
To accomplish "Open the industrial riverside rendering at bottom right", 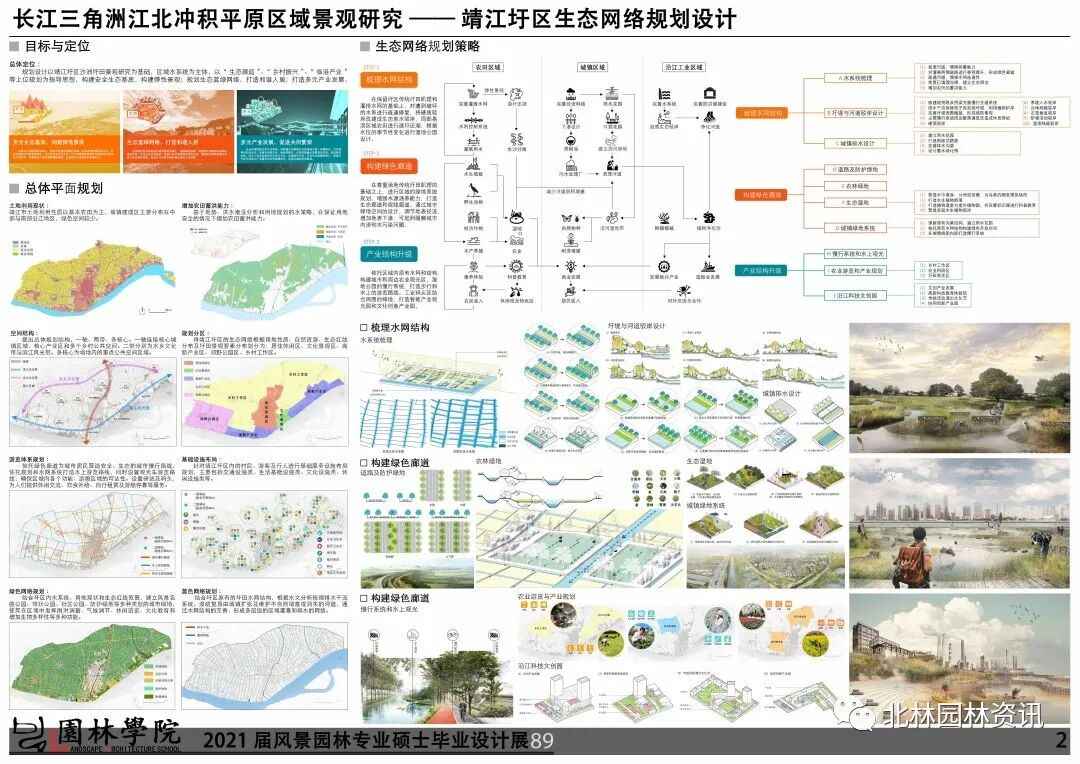I will coord(959,657).
